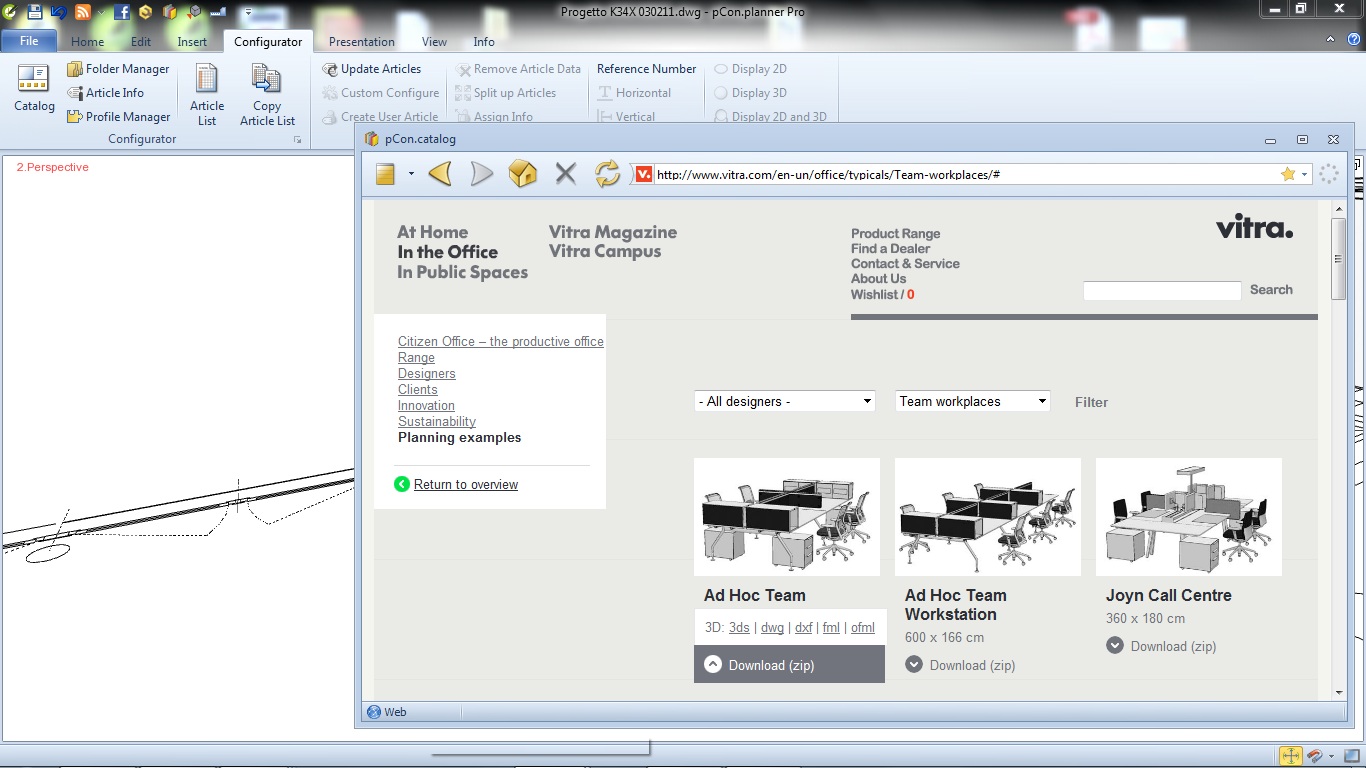Click the Designers sidebar link

click(427, 374)
